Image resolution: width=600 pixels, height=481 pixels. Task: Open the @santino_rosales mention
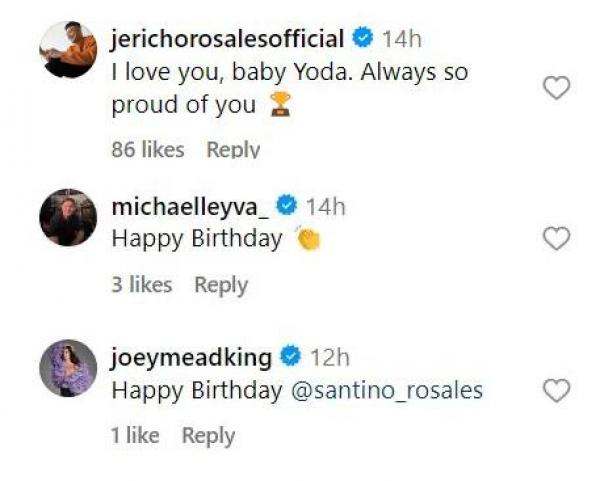(x=386, y=390)
